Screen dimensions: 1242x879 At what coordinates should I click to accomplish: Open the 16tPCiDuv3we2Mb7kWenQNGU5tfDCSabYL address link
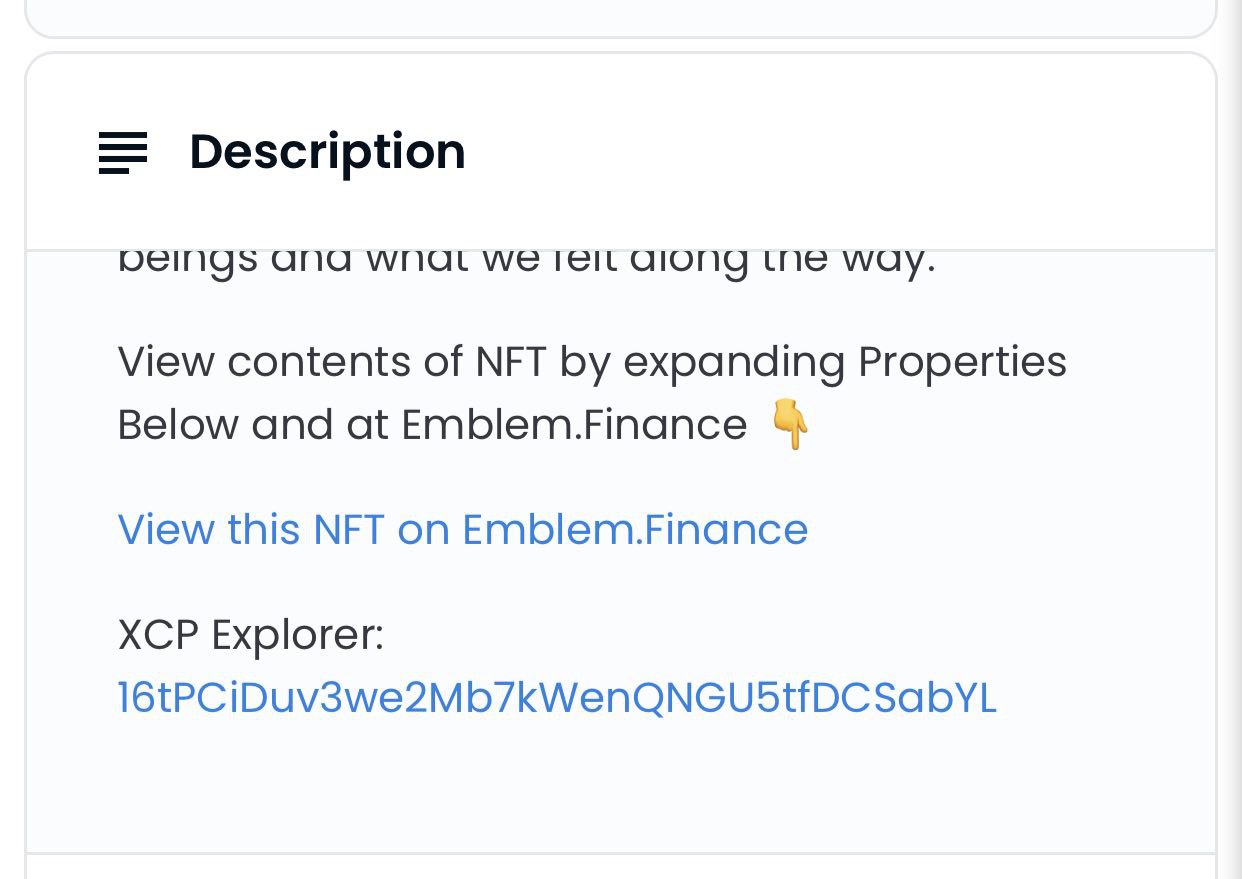click(556, 698)
